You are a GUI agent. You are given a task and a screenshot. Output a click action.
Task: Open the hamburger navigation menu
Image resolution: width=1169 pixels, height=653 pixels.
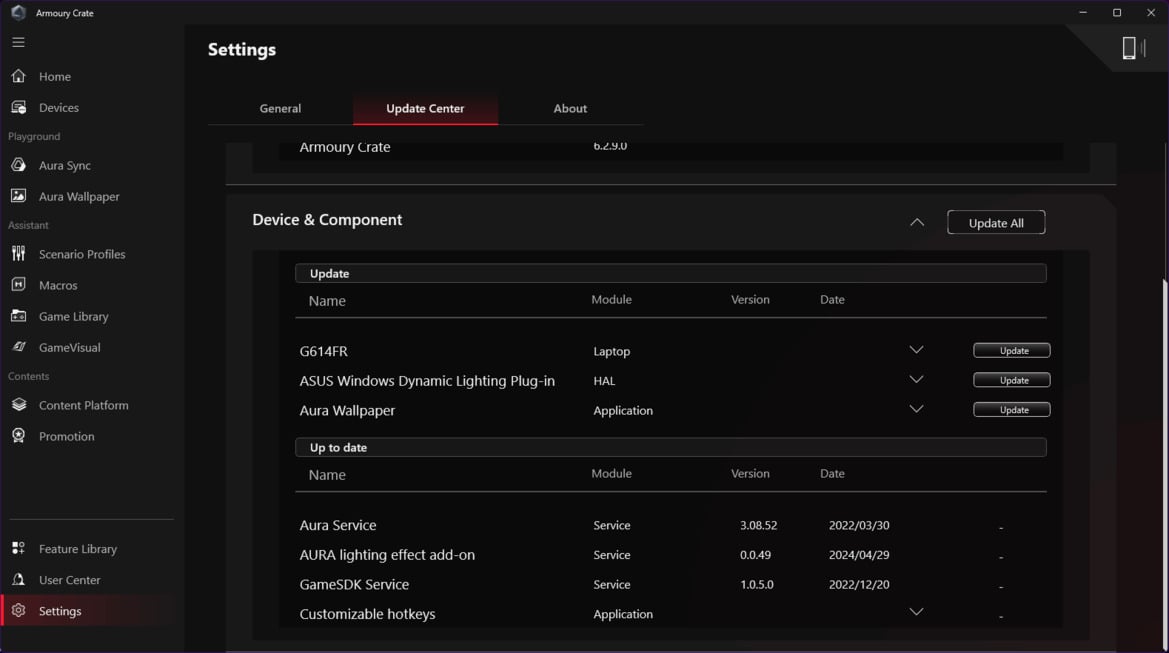(19, 42)
